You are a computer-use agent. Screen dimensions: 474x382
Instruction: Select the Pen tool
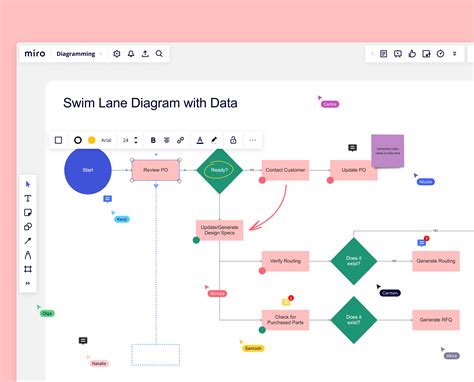28,255
